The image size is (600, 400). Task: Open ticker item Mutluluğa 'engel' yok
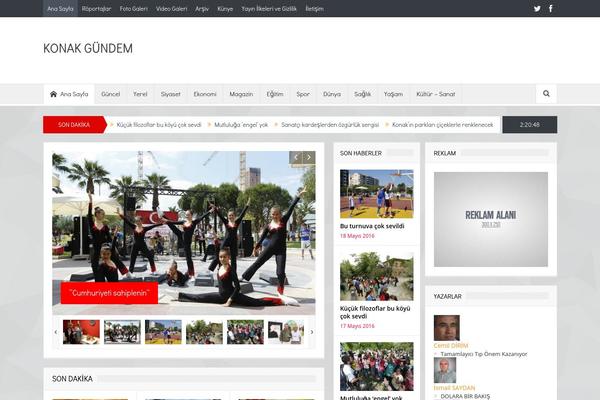(241, 125)
